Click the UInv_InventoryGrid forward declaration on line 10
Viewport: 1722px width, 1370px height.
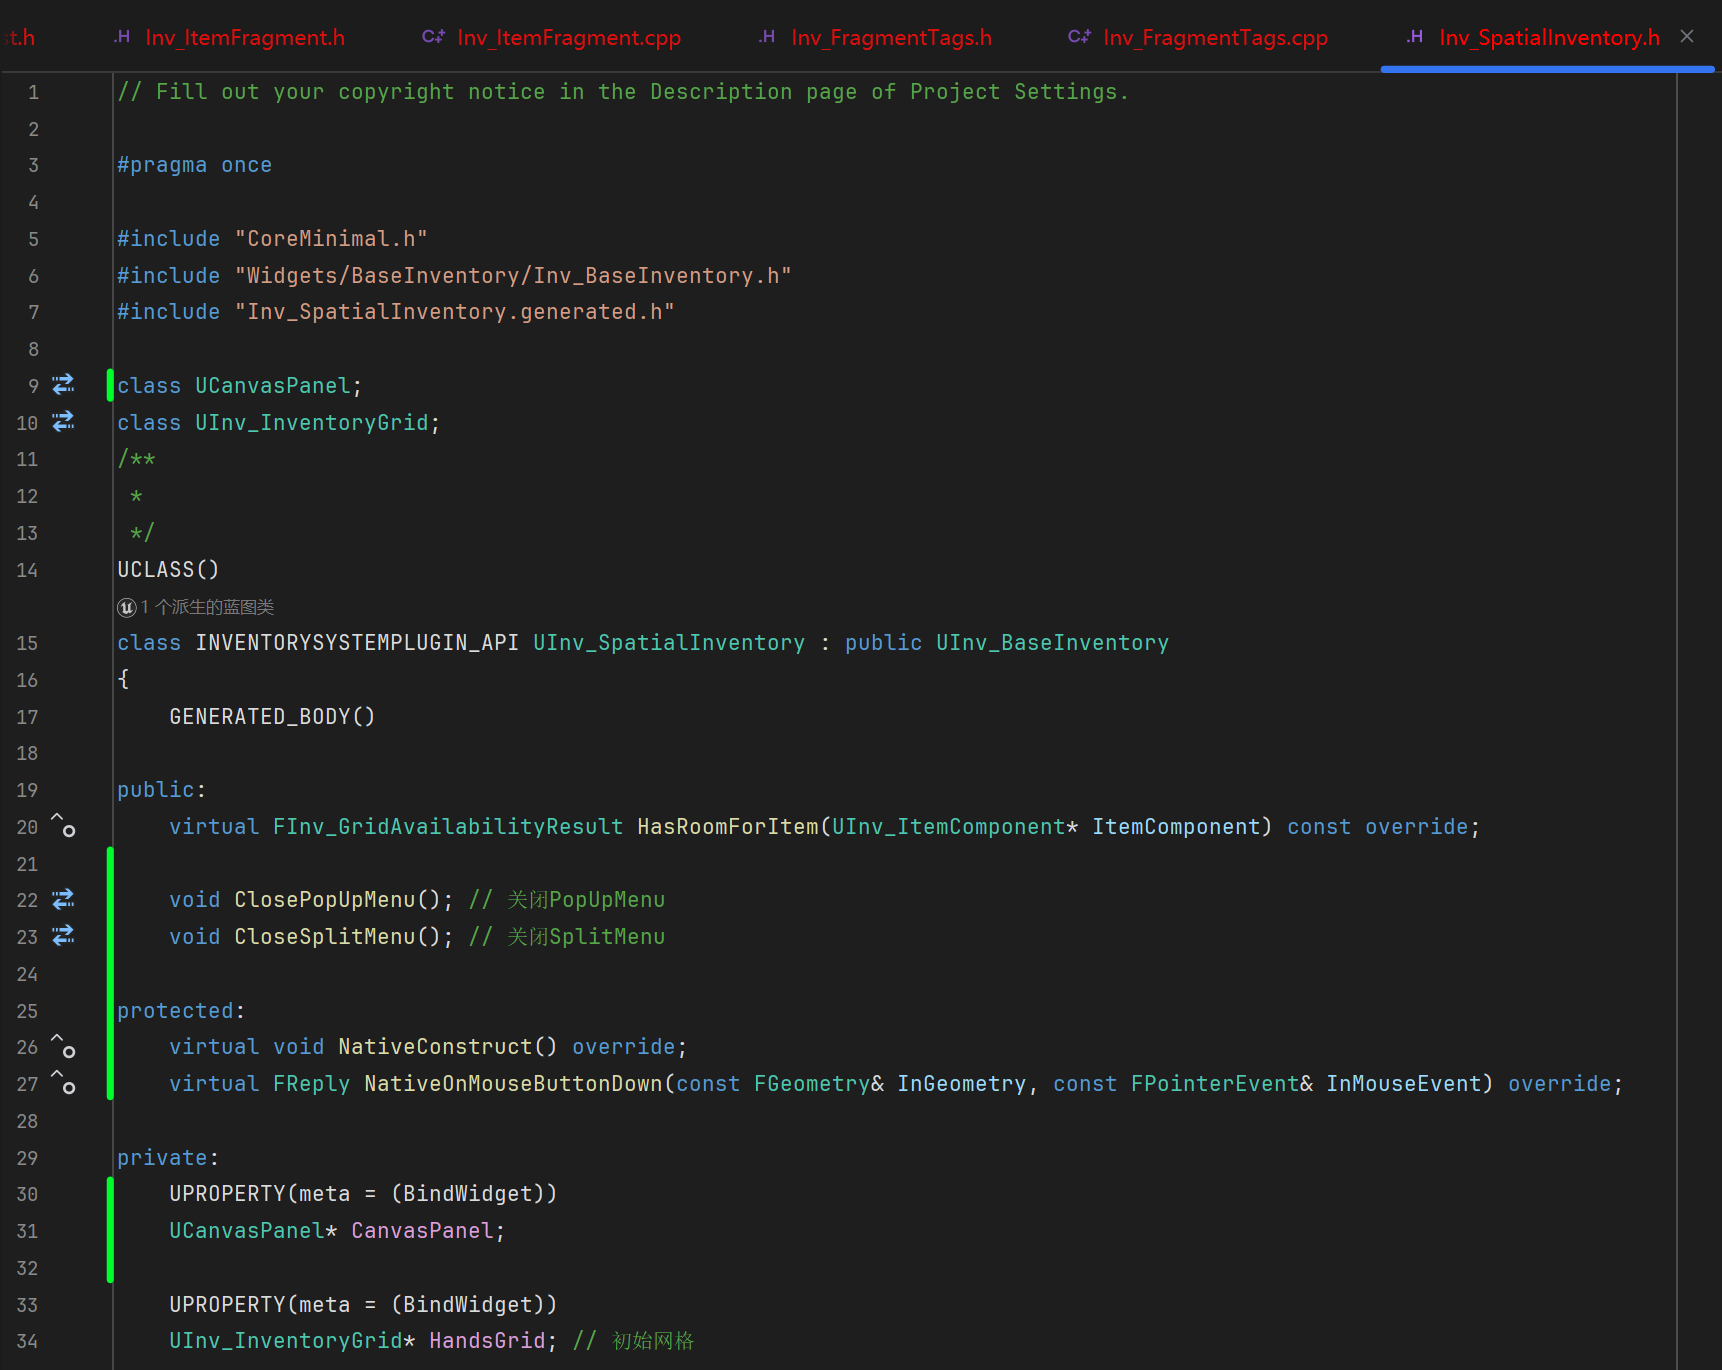pyautogui.click(x=312, y=423)
